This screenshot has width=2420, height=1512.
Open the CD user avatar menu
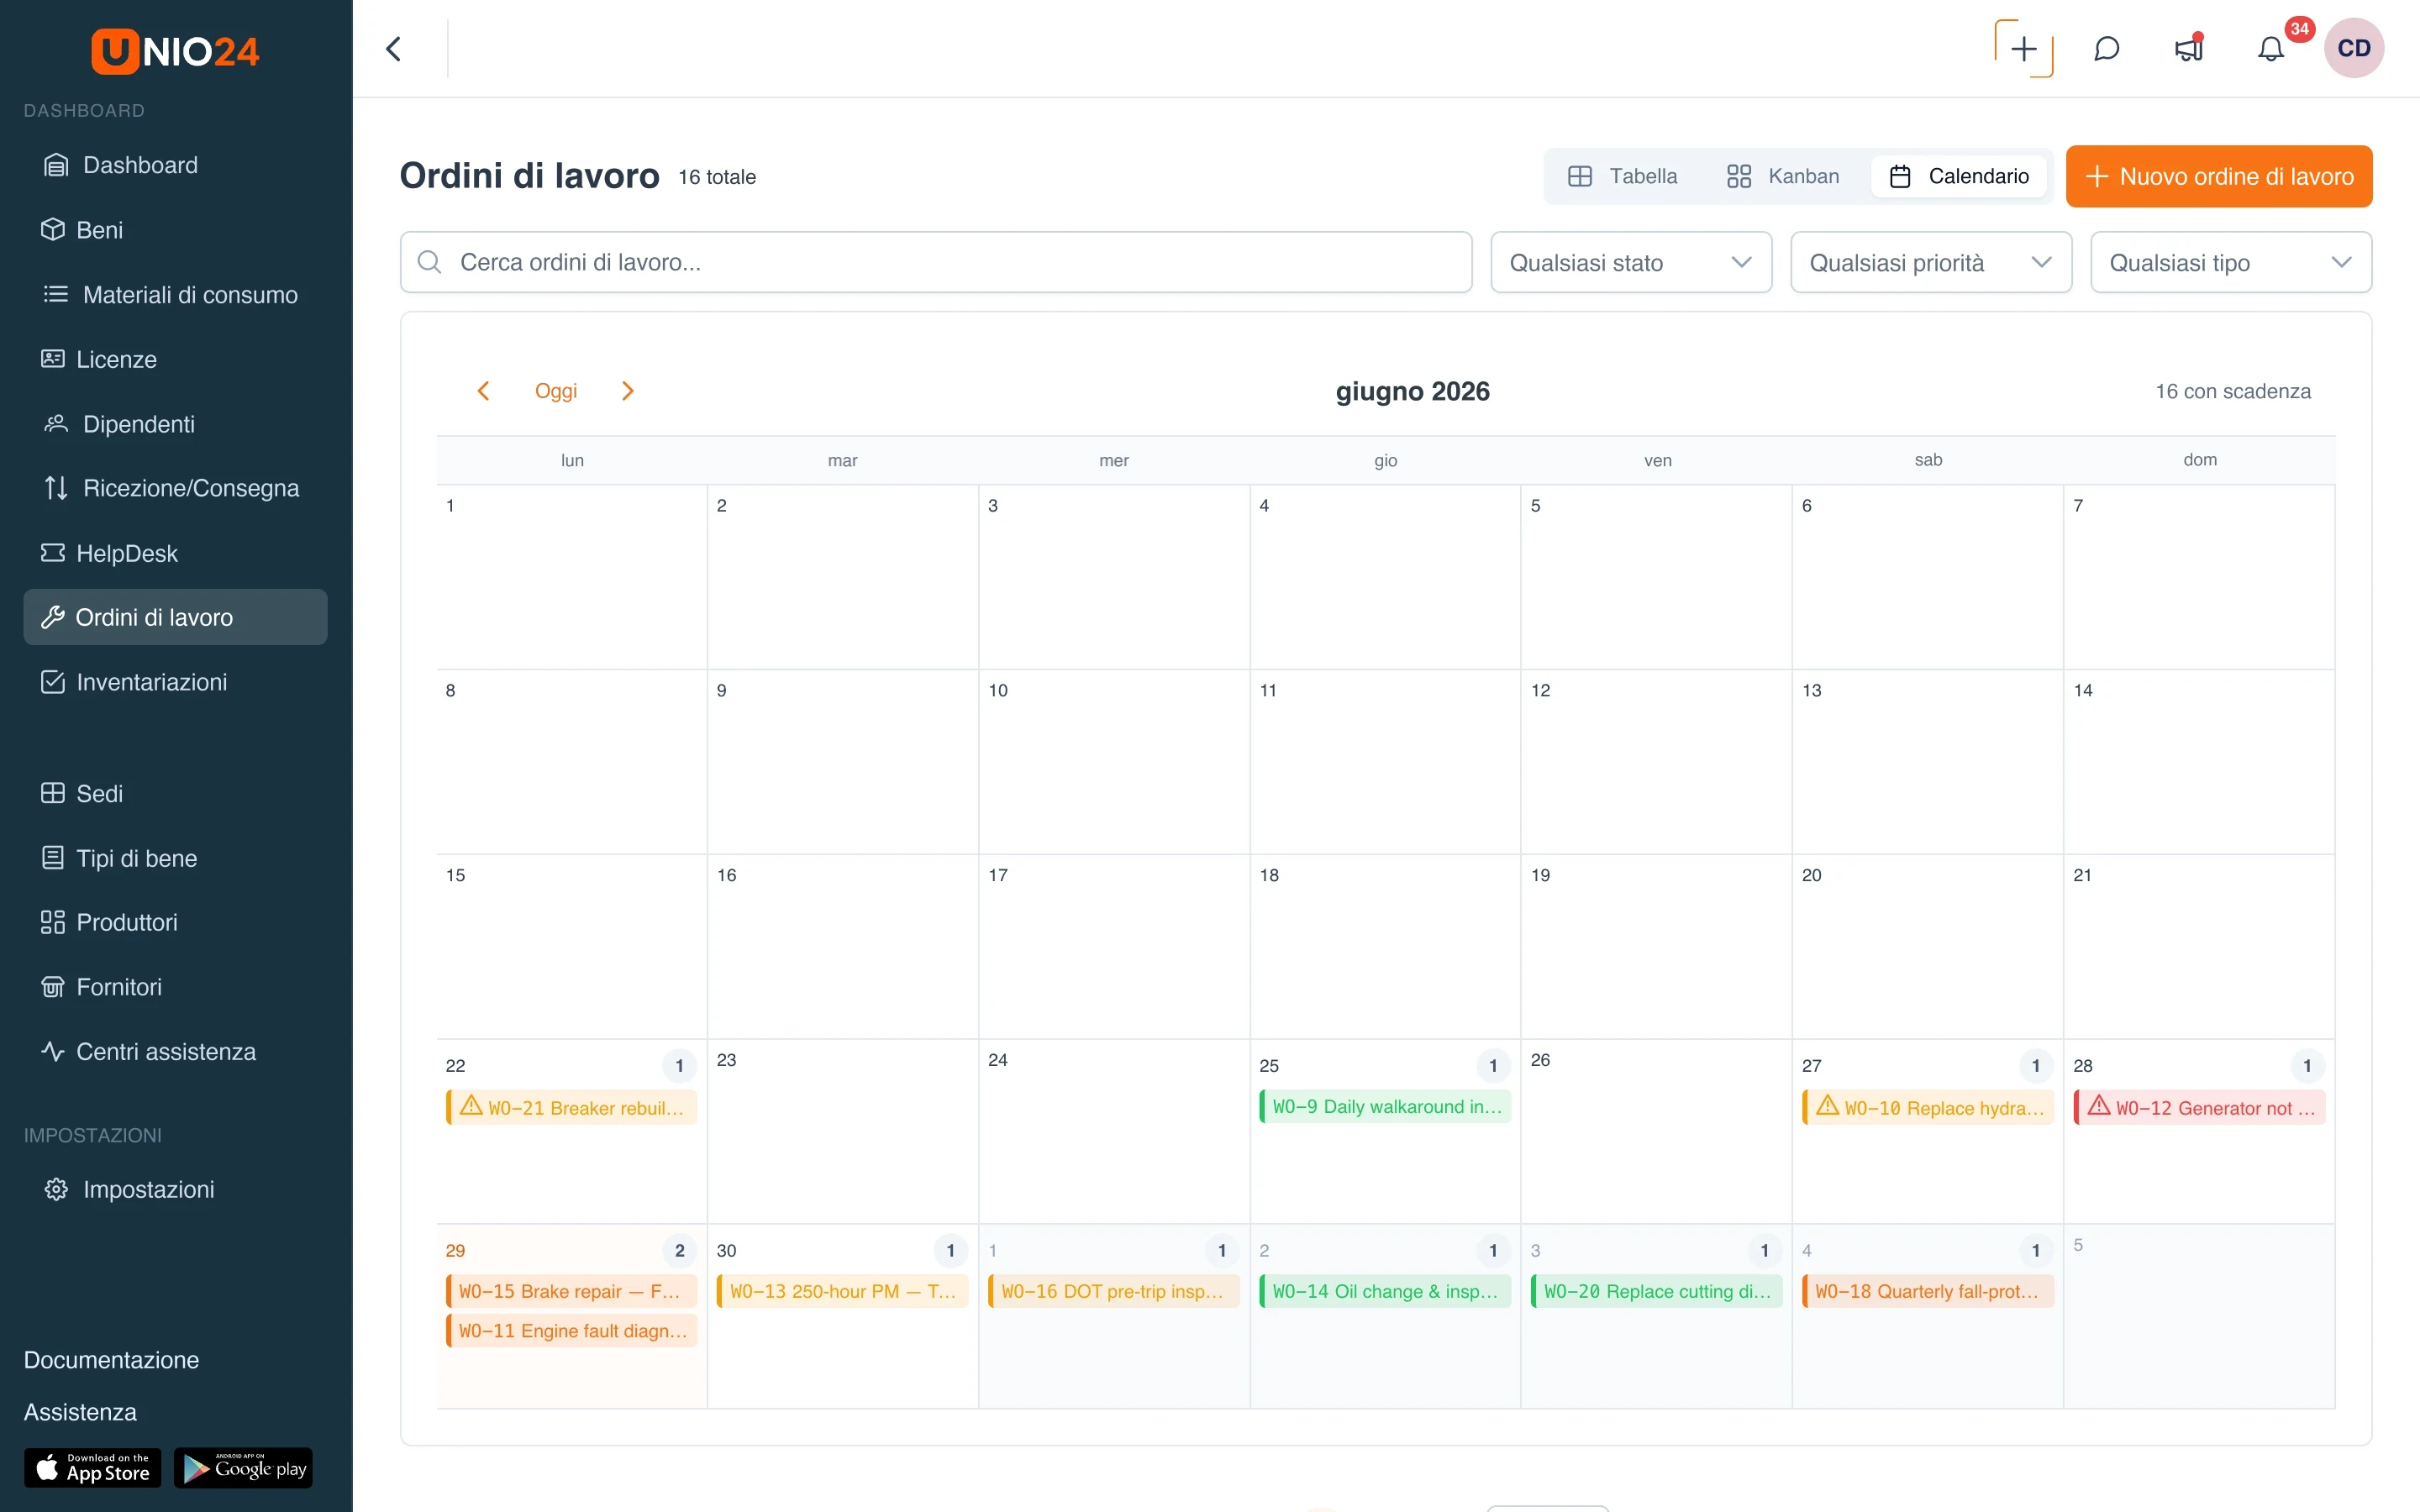[2354, 48]
